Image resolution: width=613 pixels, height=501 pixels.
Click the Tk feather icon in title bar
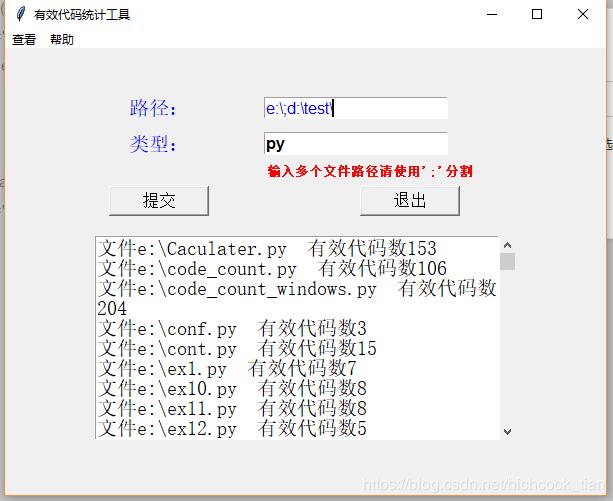click(x=20, y=14)
